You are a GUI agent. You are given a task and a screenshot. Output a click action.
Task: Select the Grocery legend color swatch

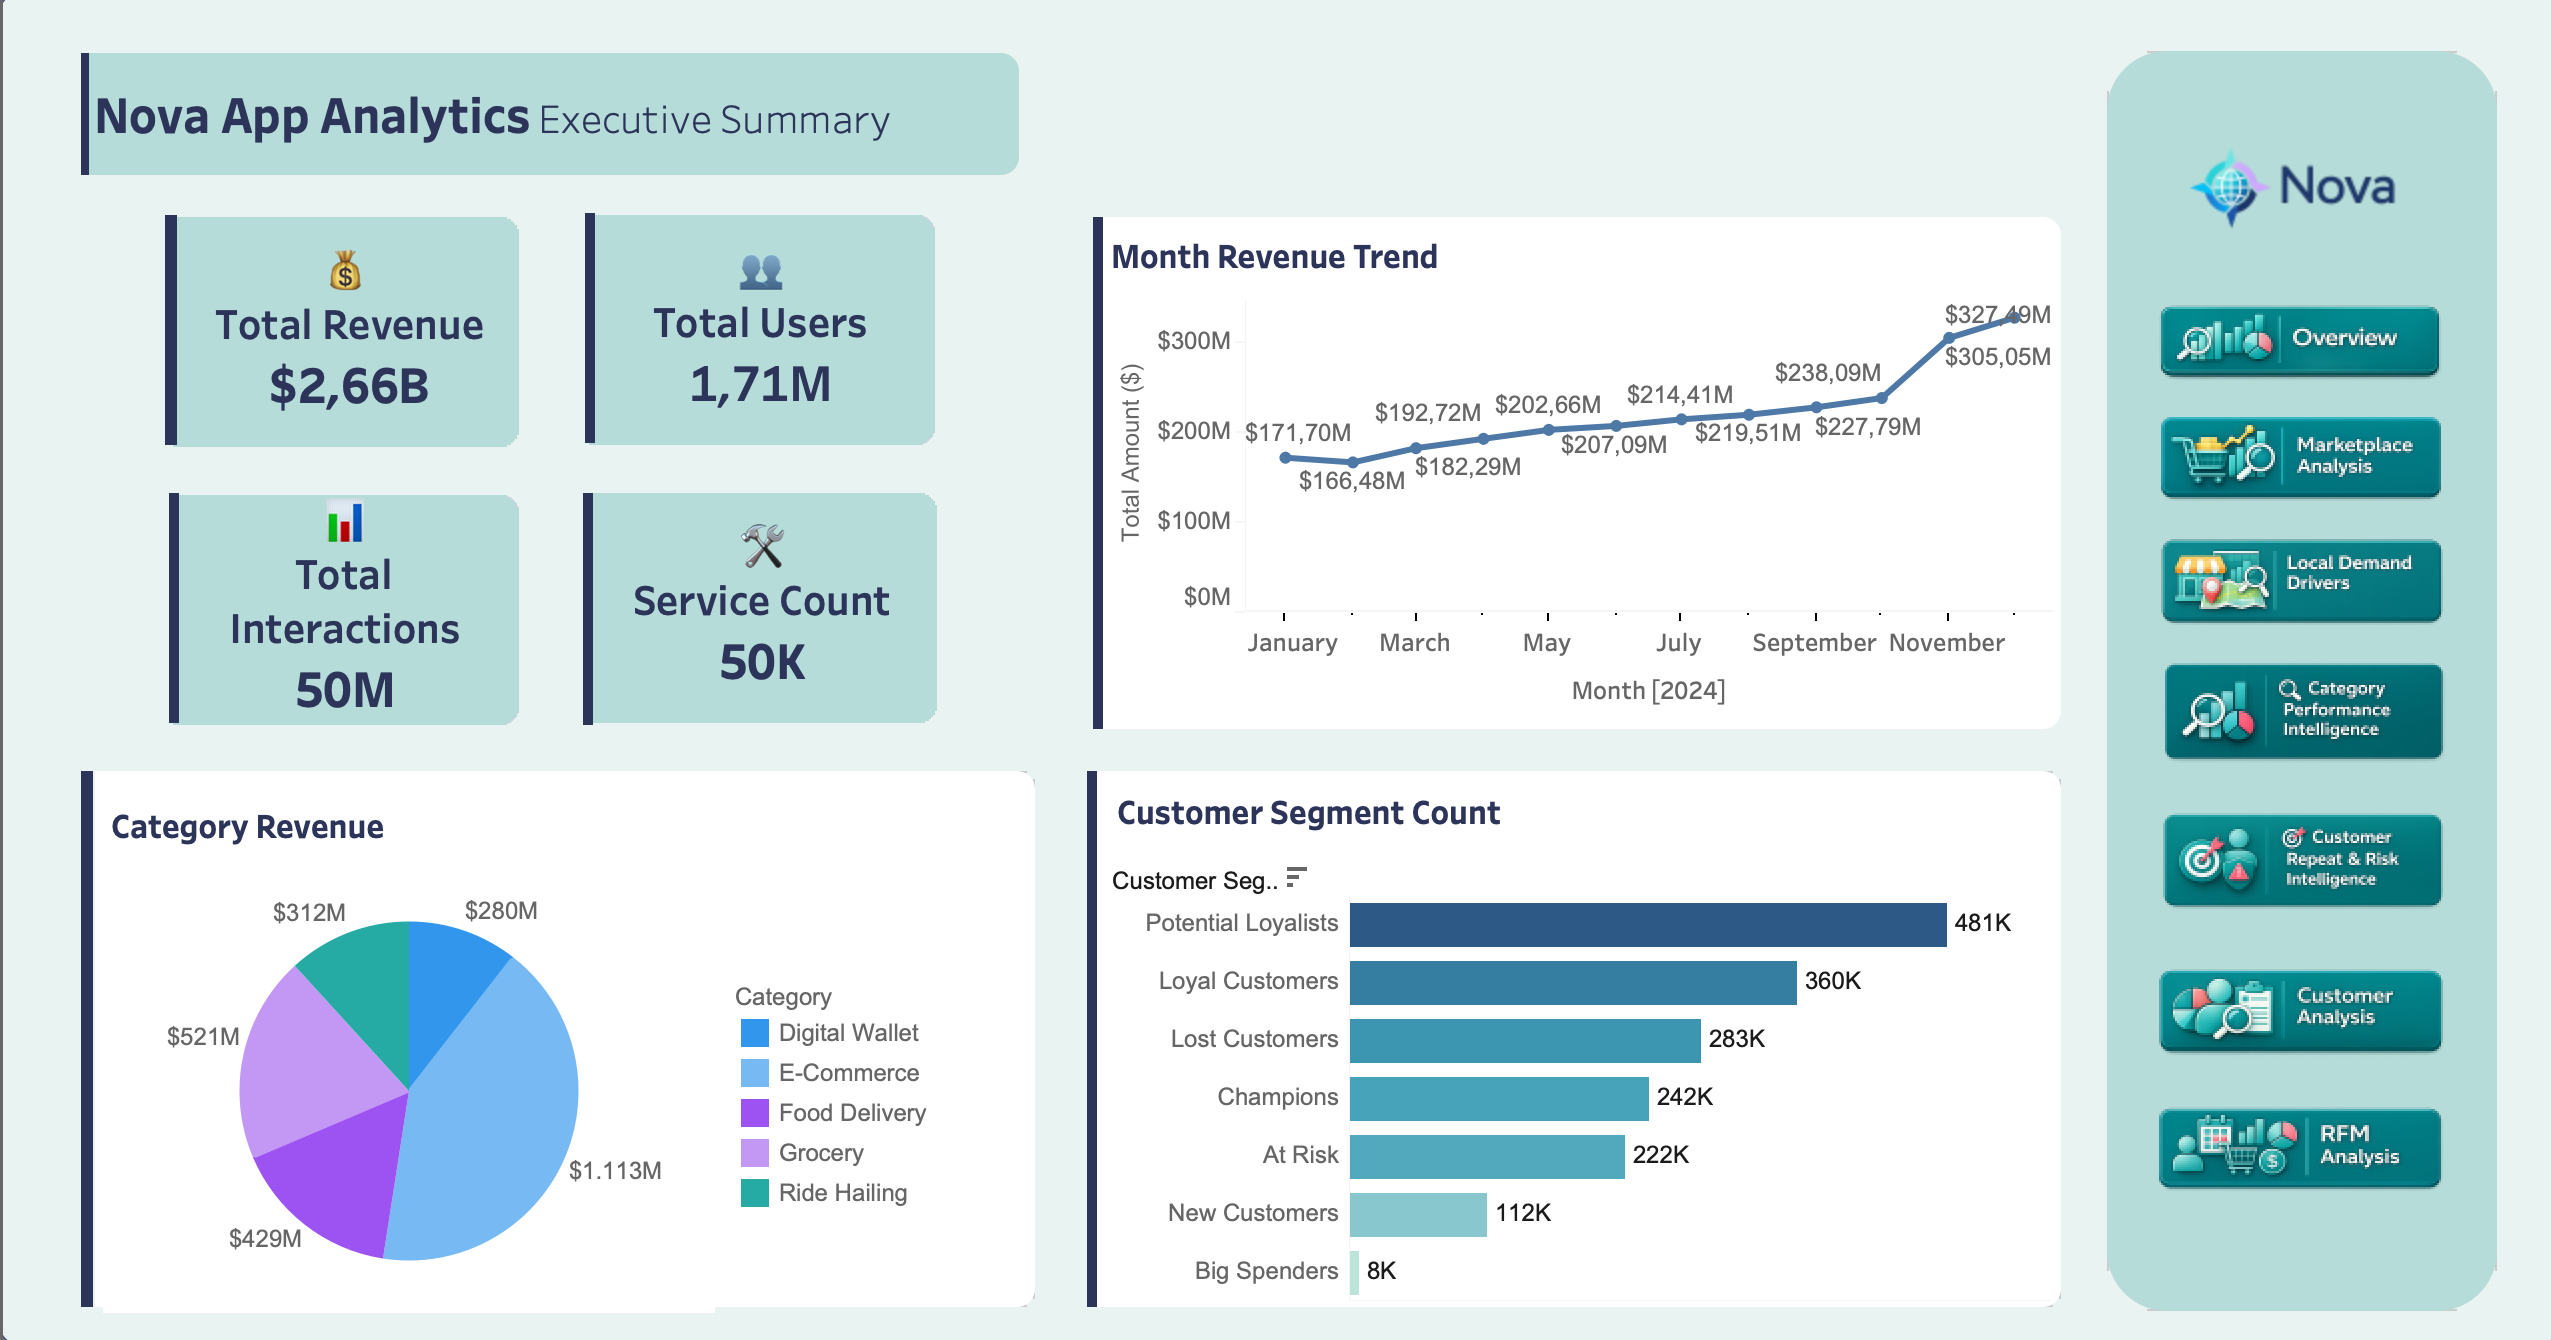click(x=755, y=1153)
